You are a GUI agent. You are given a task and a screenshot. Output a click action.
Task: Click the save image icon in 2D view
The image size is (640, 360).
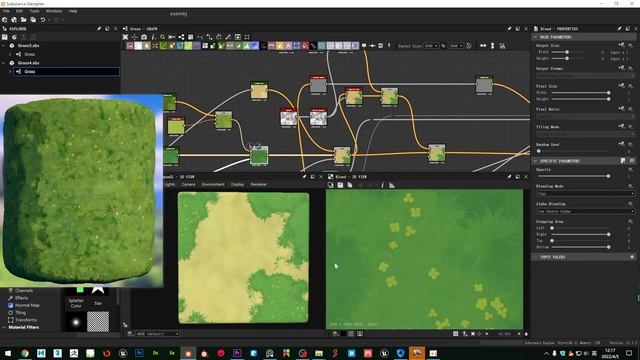(340, 185)
